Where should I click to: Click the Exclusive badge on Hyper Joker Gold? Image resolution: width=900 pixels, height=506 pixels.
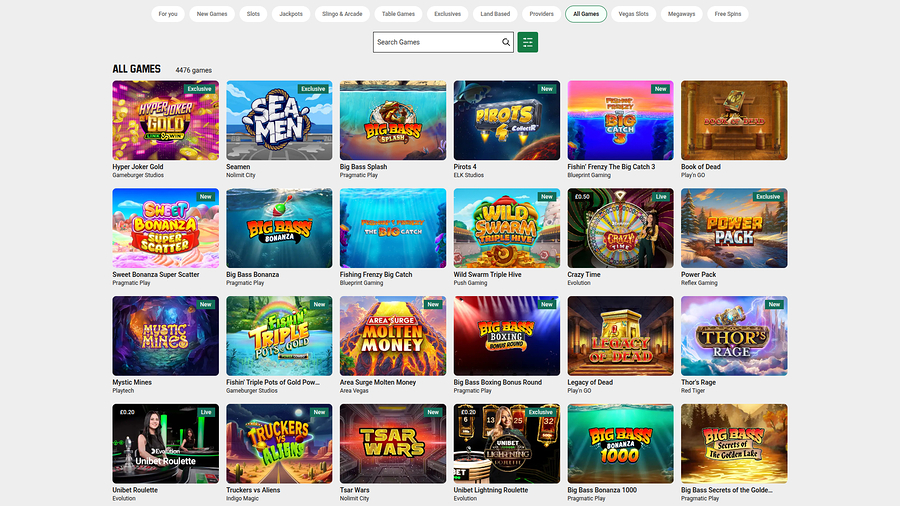(199, 89)
